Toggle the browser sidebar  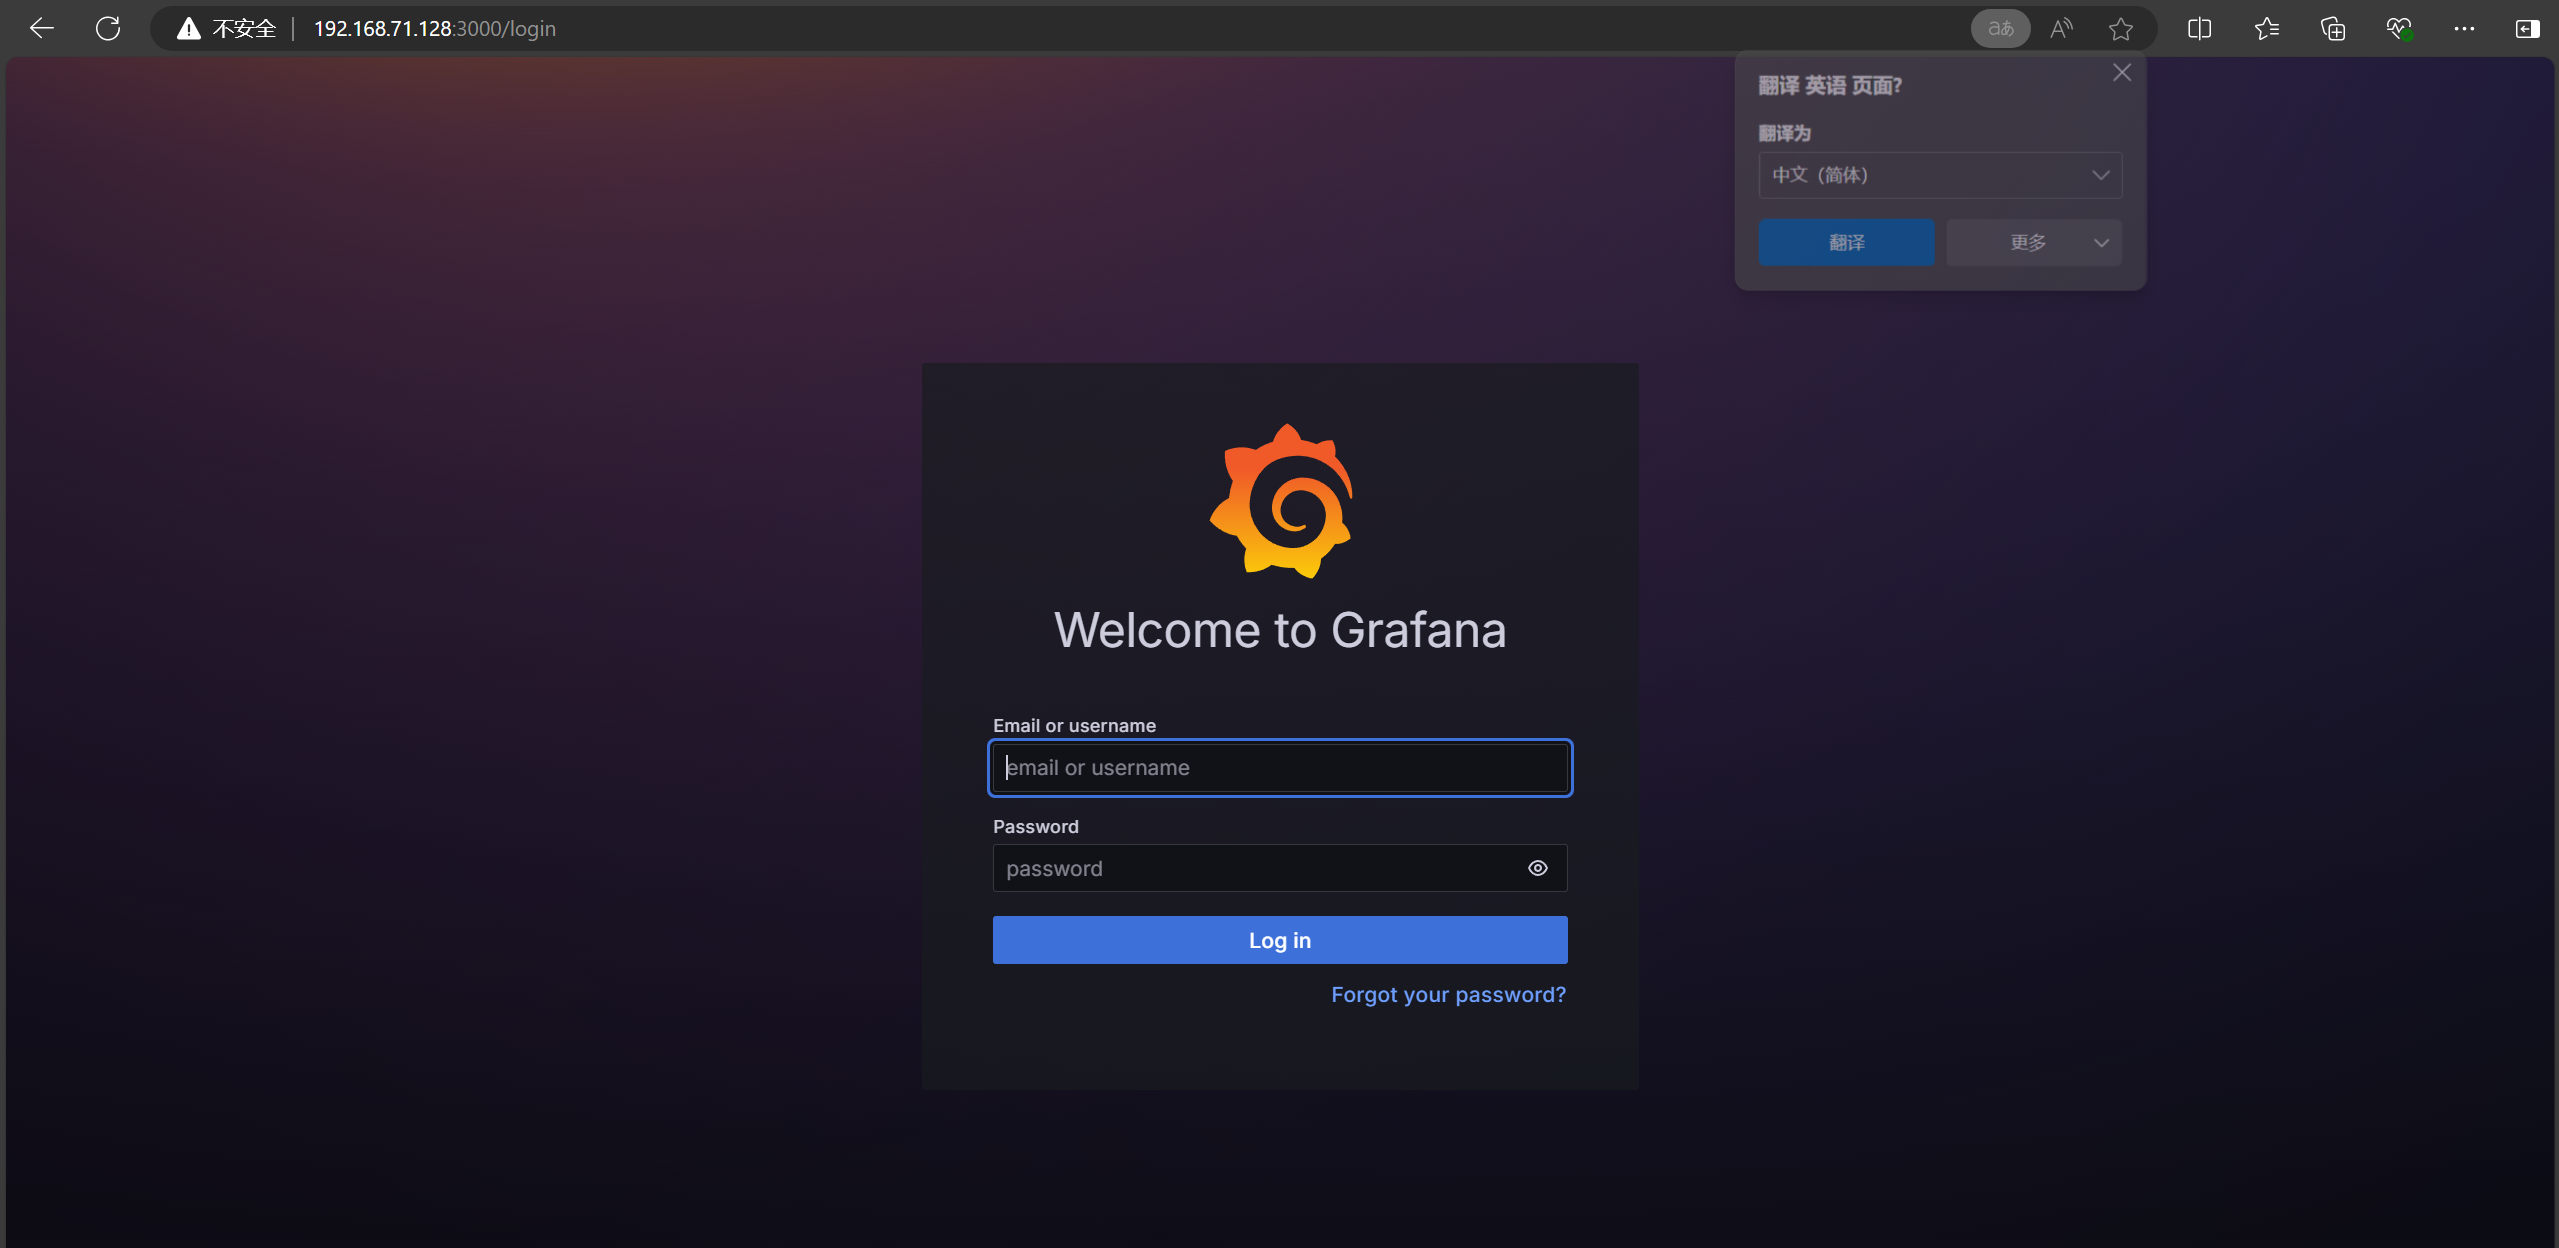2527,29
